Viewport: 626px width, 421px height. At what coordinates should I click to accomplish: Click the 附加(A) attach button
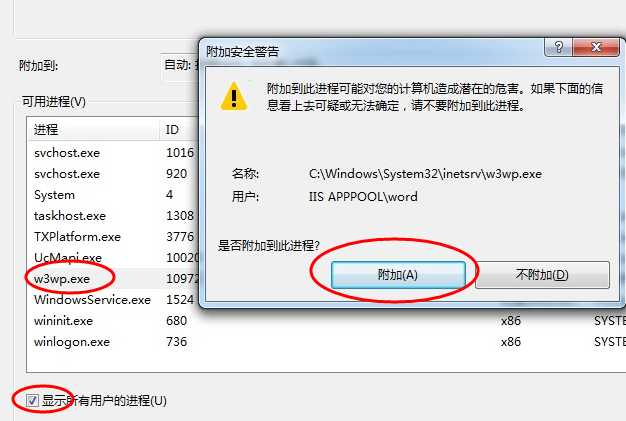[398, 275]
